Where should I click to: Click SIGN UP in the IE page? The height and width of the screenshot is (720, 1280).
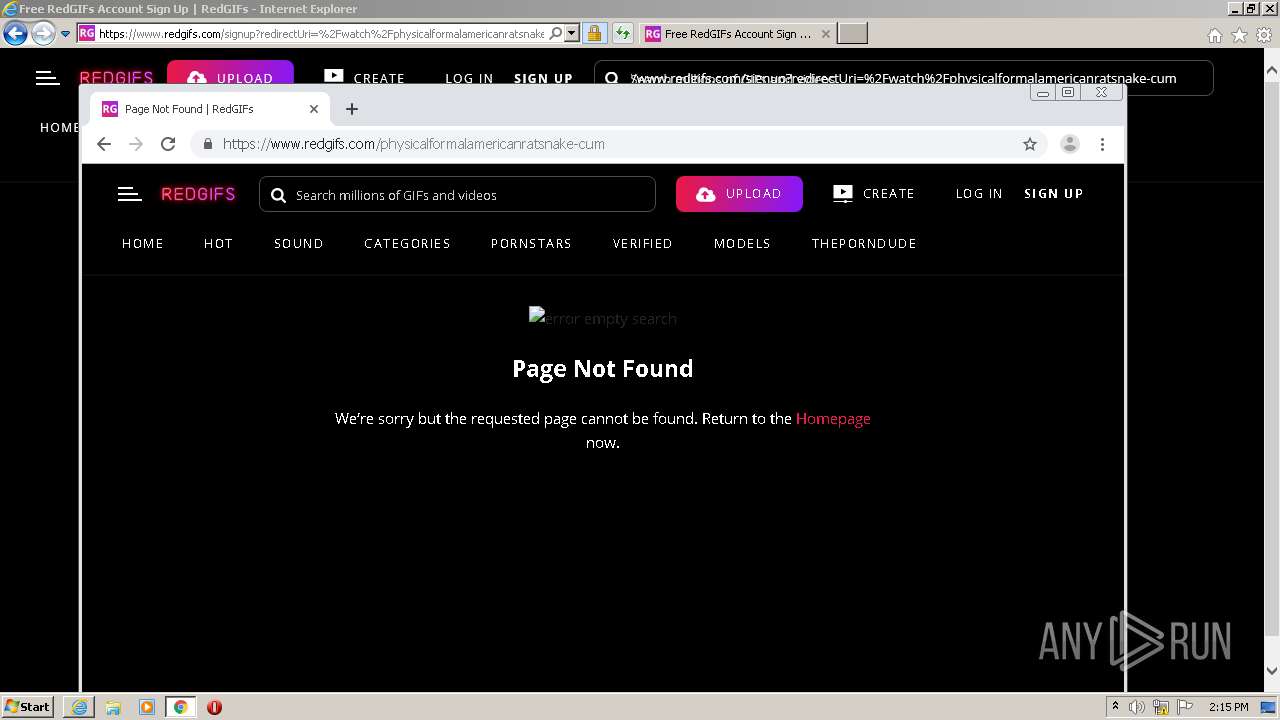[543, 78]
